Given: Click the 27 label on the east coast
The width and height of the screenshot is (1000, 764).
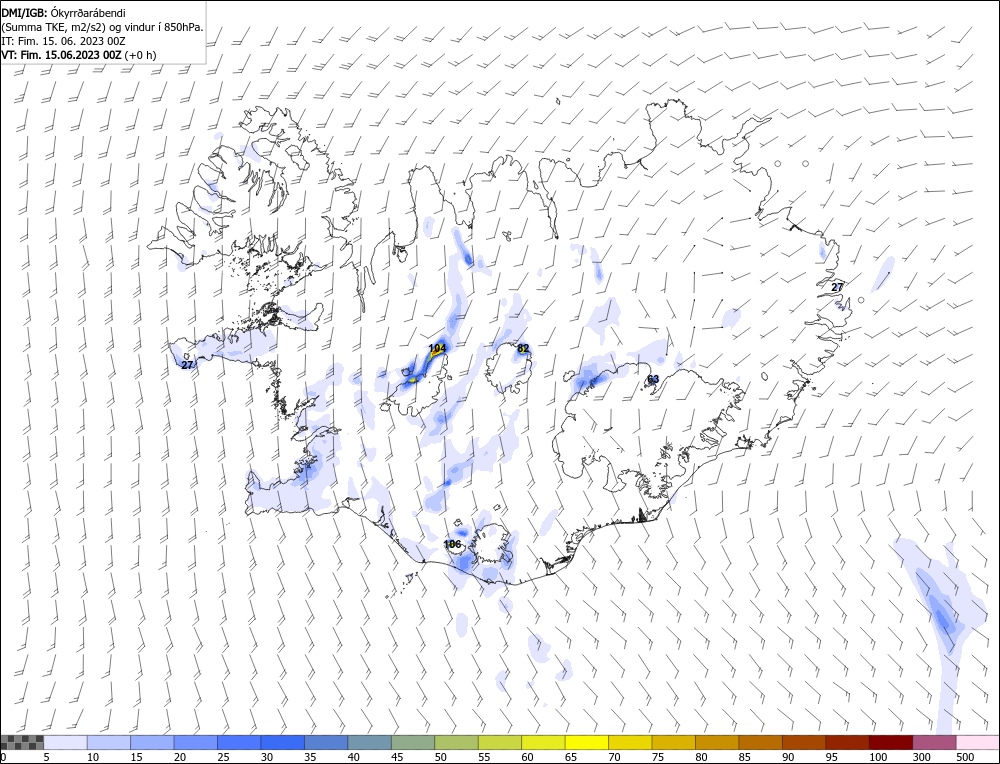Looking at the screenshot, I should point(837,287).
